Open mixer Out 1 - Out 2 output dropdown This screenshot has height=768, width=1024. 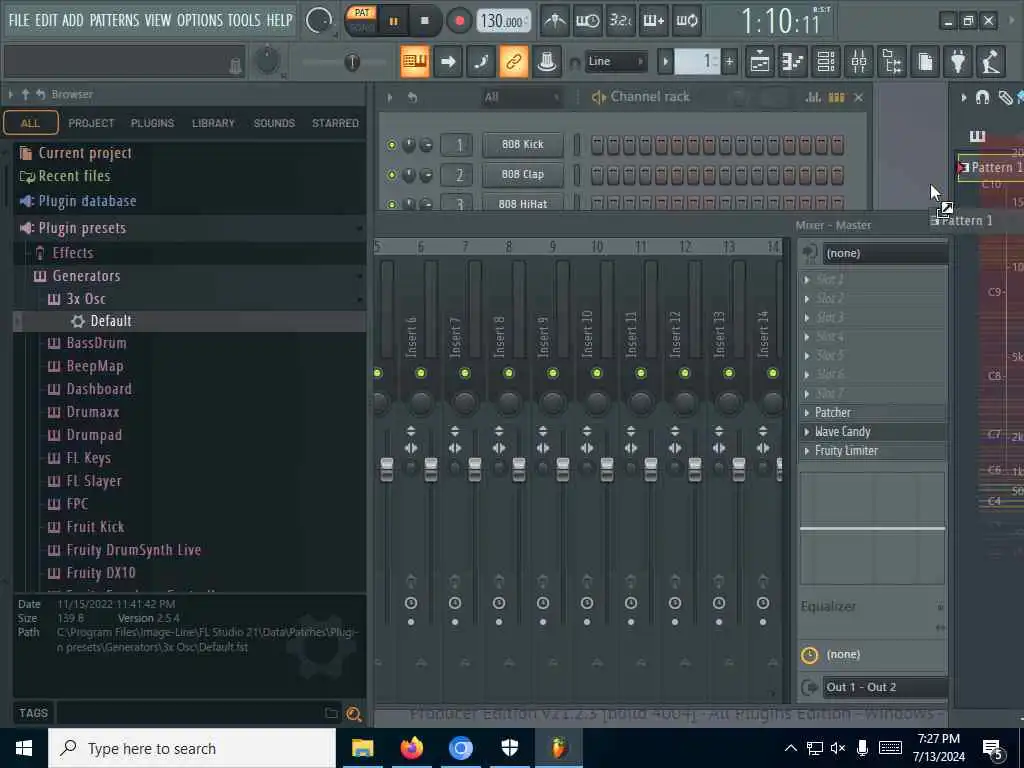point(884,687)
